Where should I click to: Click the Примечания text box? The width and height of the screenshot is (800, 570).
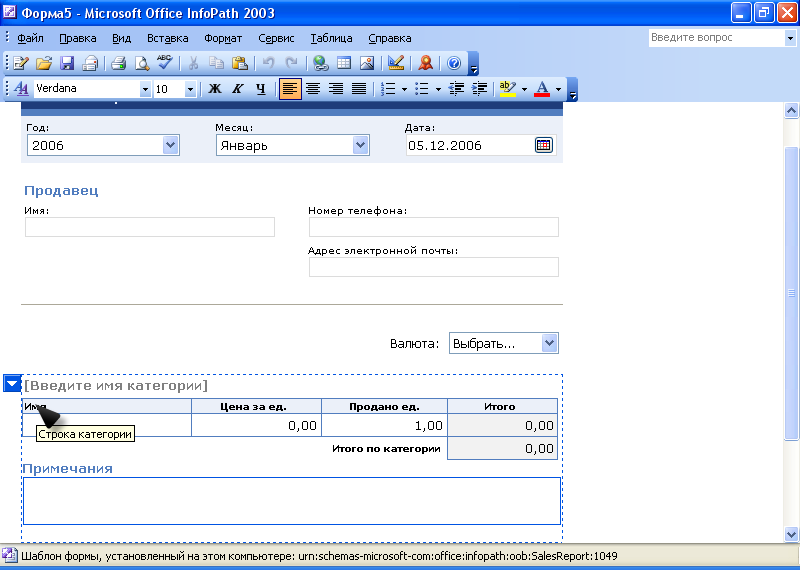point(291,500)
